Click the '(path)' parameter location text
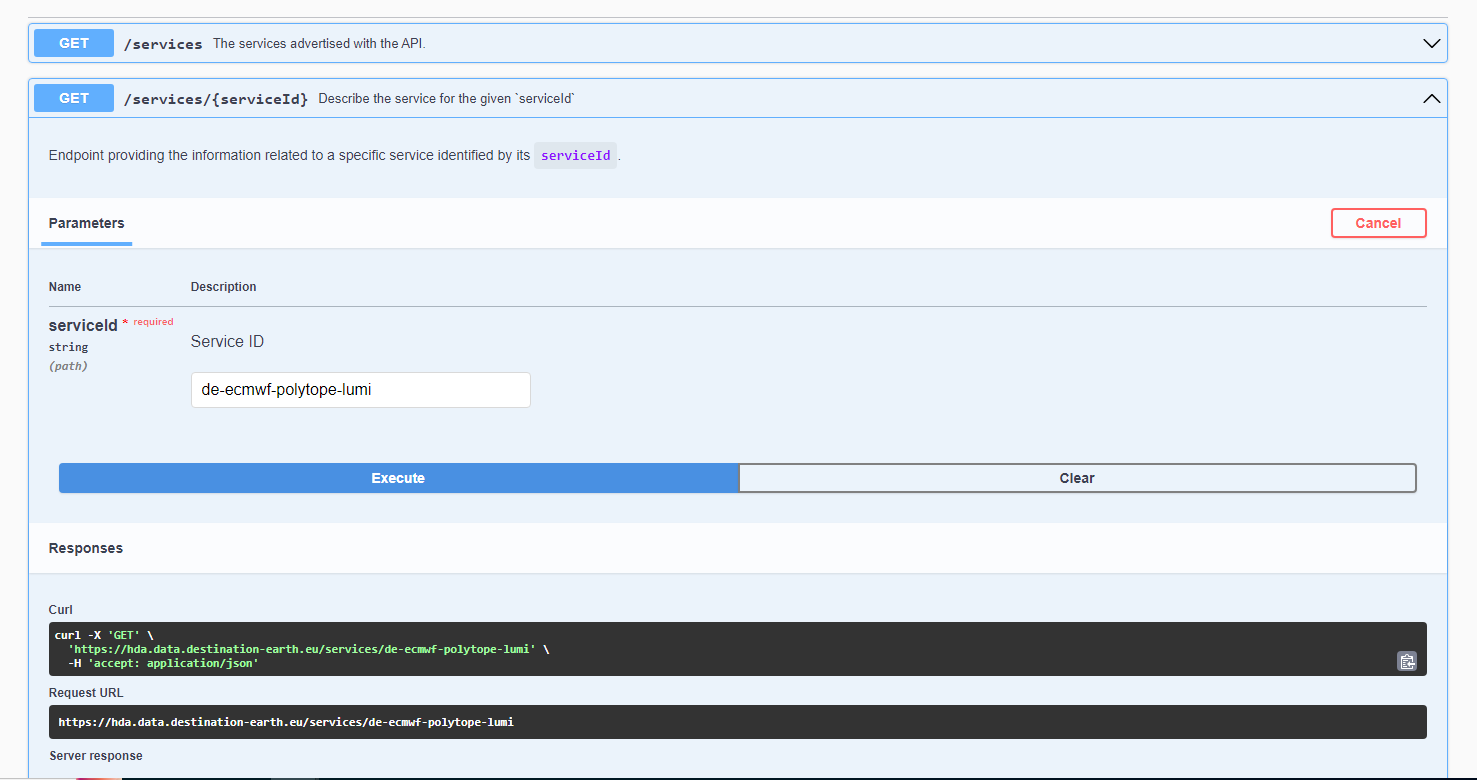Viewport: 1477px width, 780px height. tap(68, 366)
